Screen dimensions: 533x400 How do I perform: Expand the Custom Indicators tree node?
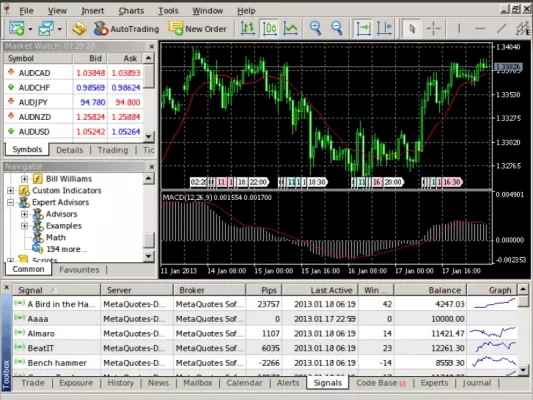pyautogui.click(x=11, y=191)
